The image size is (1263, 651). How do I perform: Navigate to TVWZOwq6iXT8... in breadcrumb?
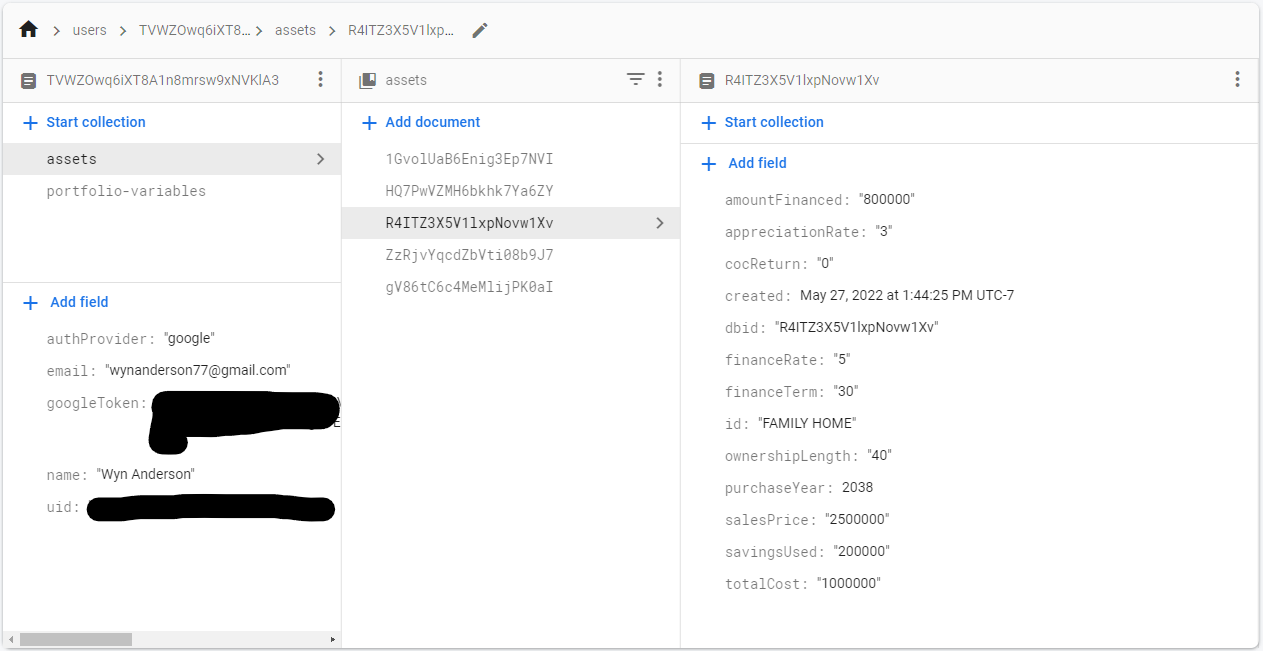click(194, 30)
